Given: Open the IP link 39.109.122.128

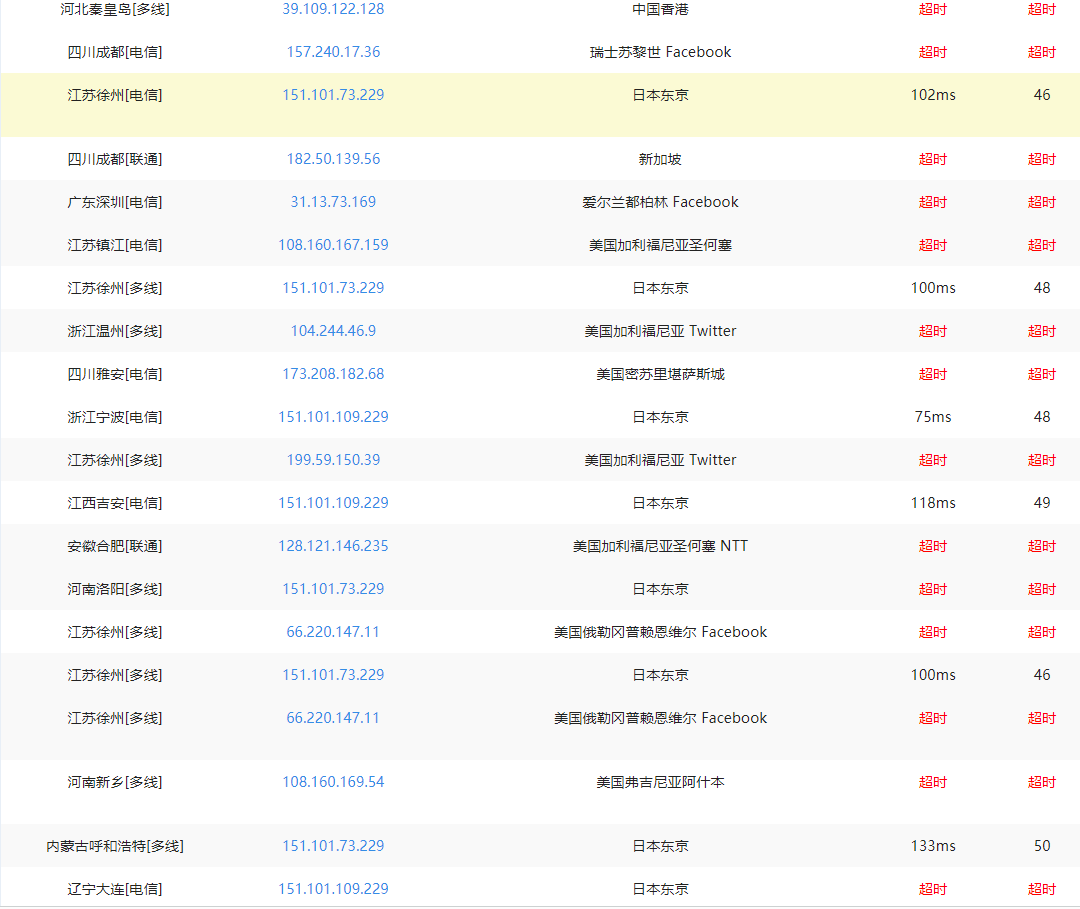Looking at the screenshot, I should 334,9.
